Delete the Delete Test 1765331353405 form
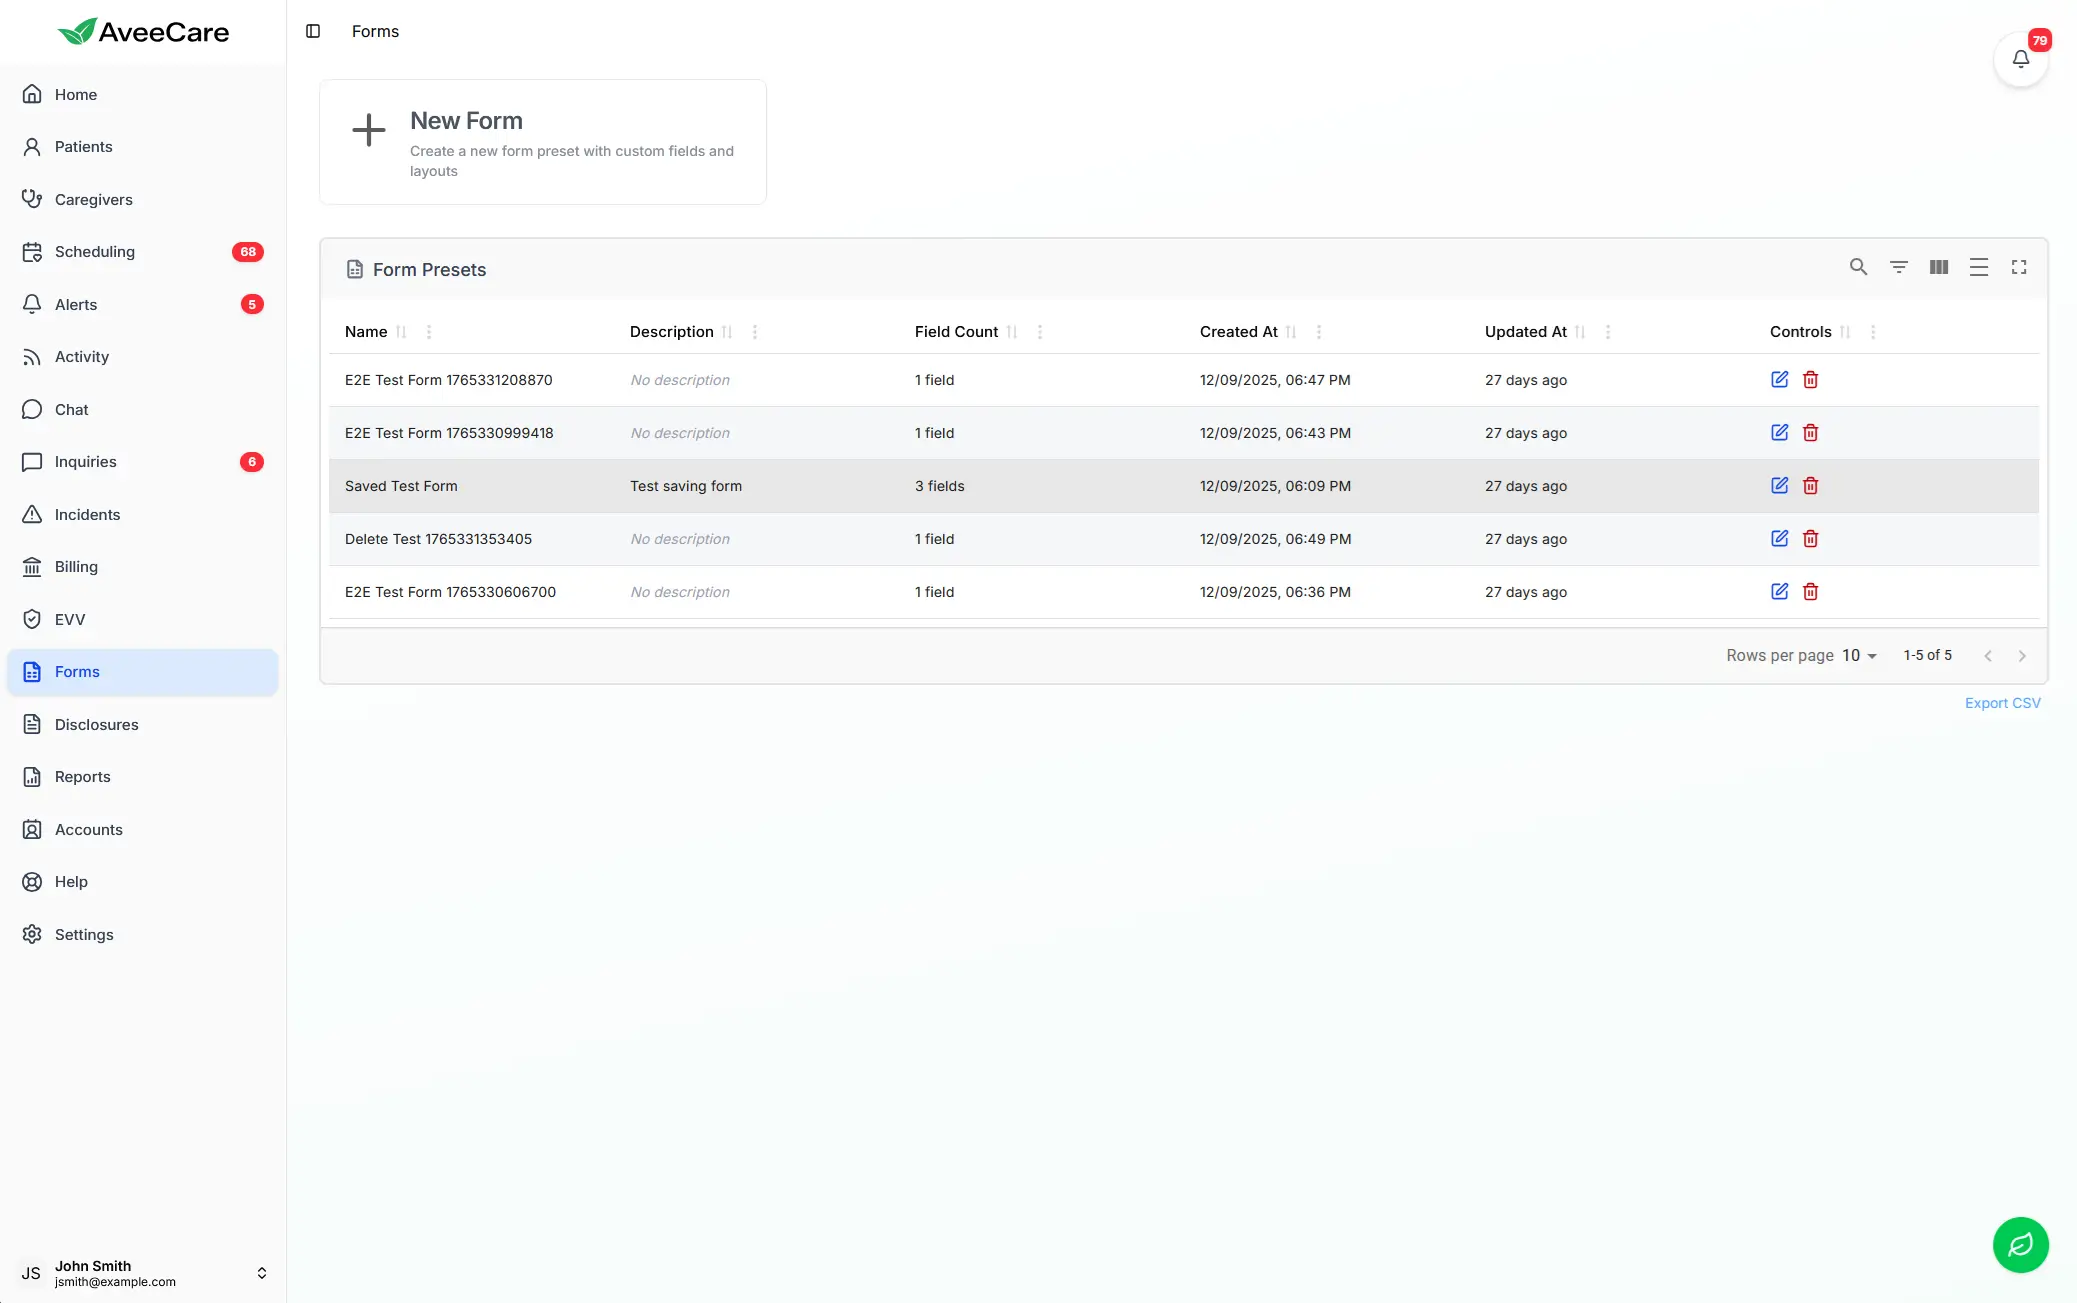This screenshot has height=1303, width=2077. coord(1810,538)
